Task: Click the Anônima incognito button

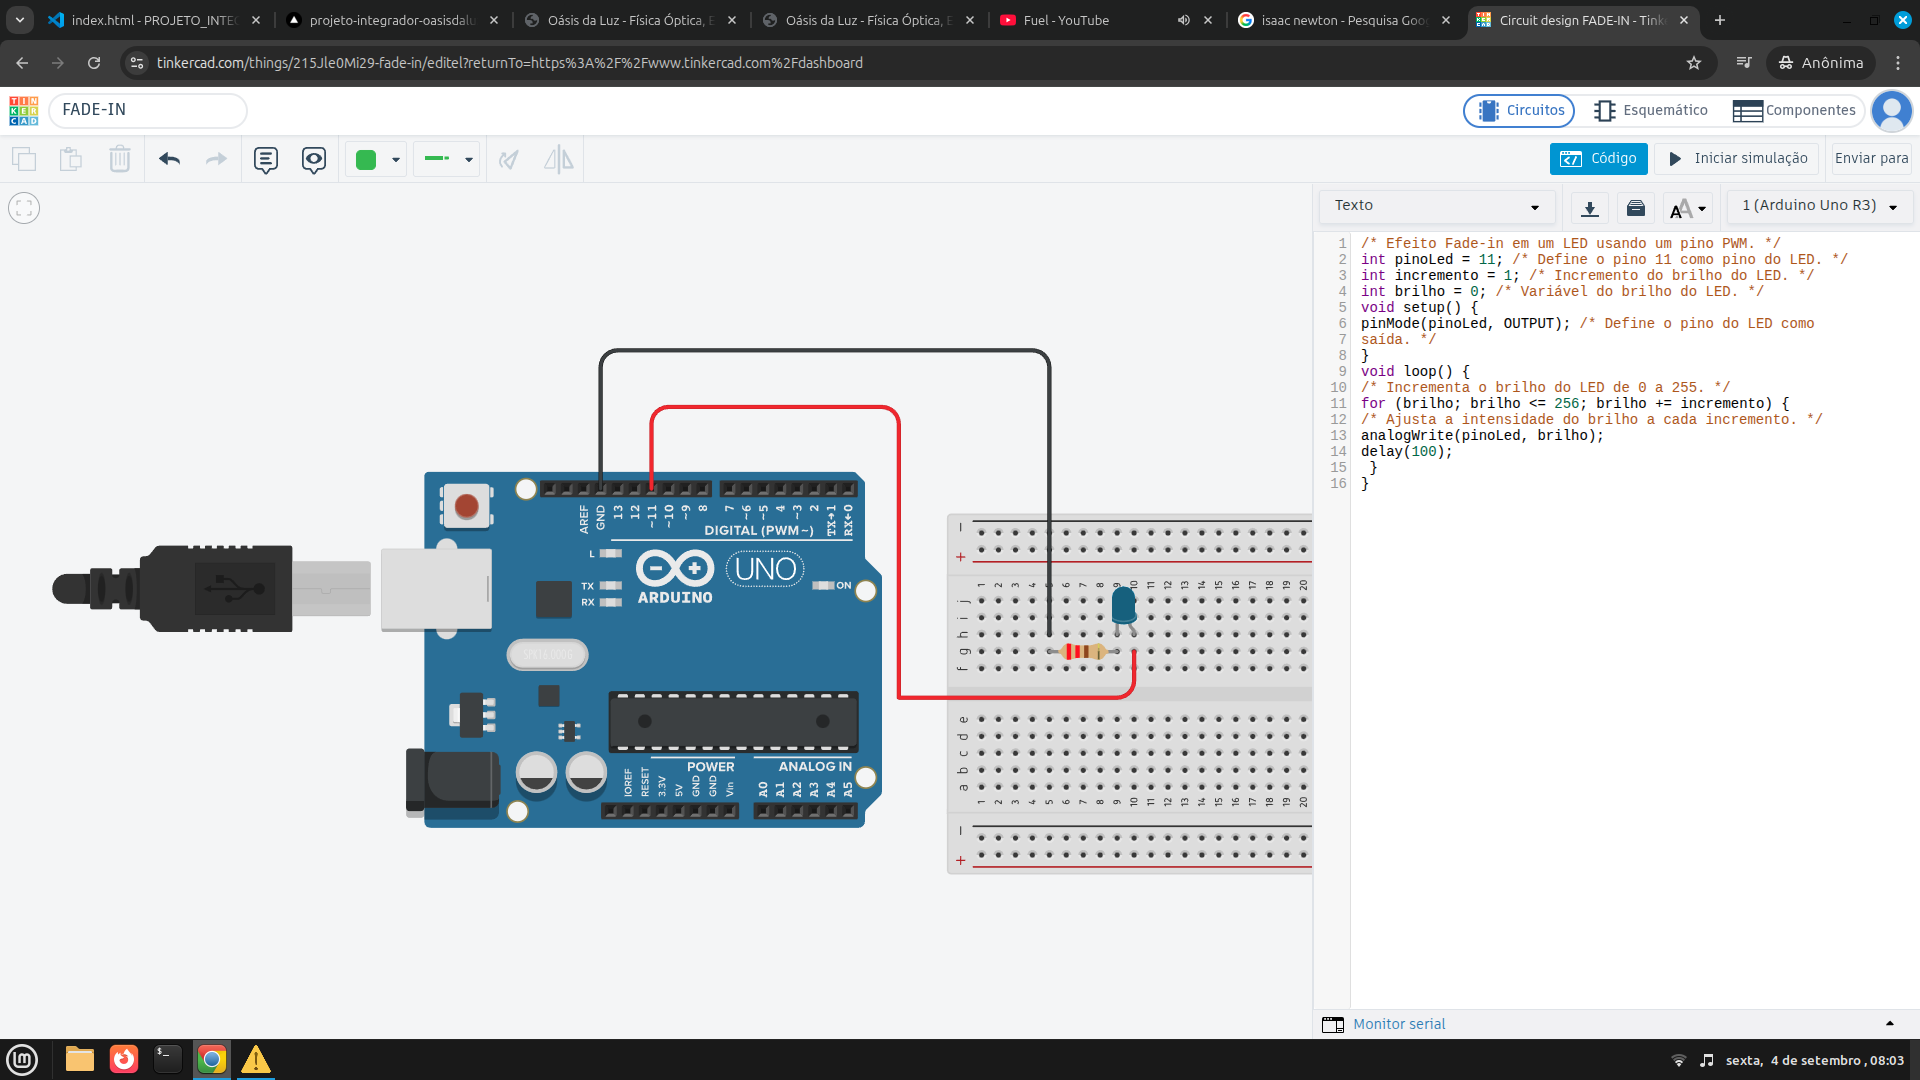Action: point(1821,63)
